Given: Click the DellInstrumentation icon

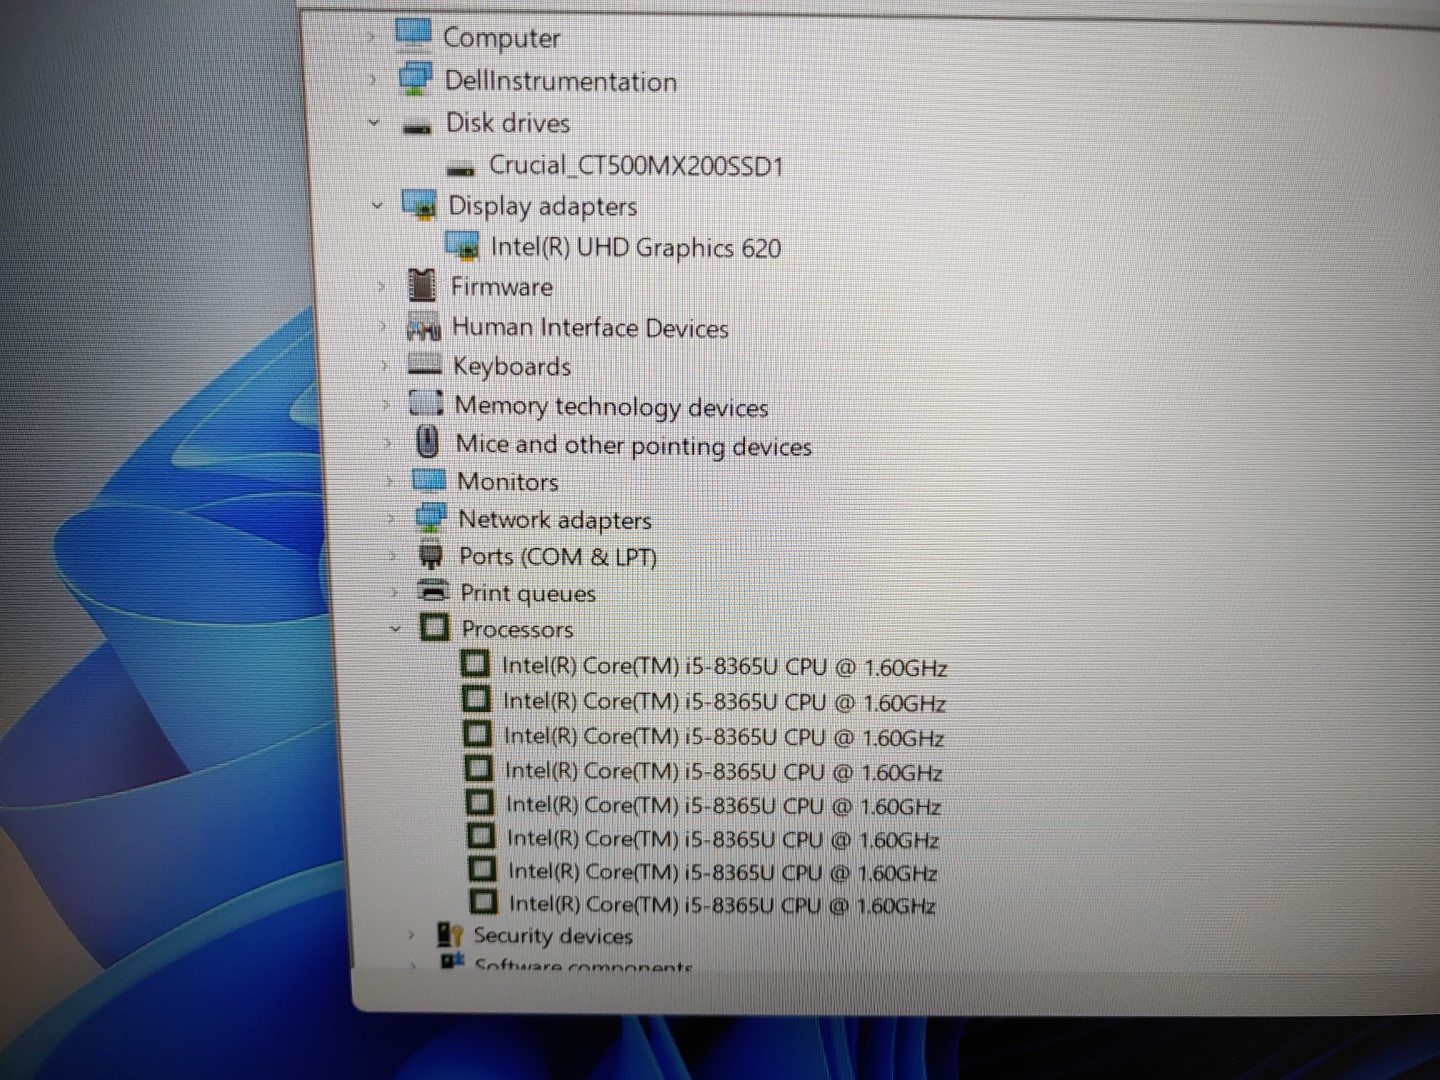Looking at the screenshot, I should (x=416, y=78).
